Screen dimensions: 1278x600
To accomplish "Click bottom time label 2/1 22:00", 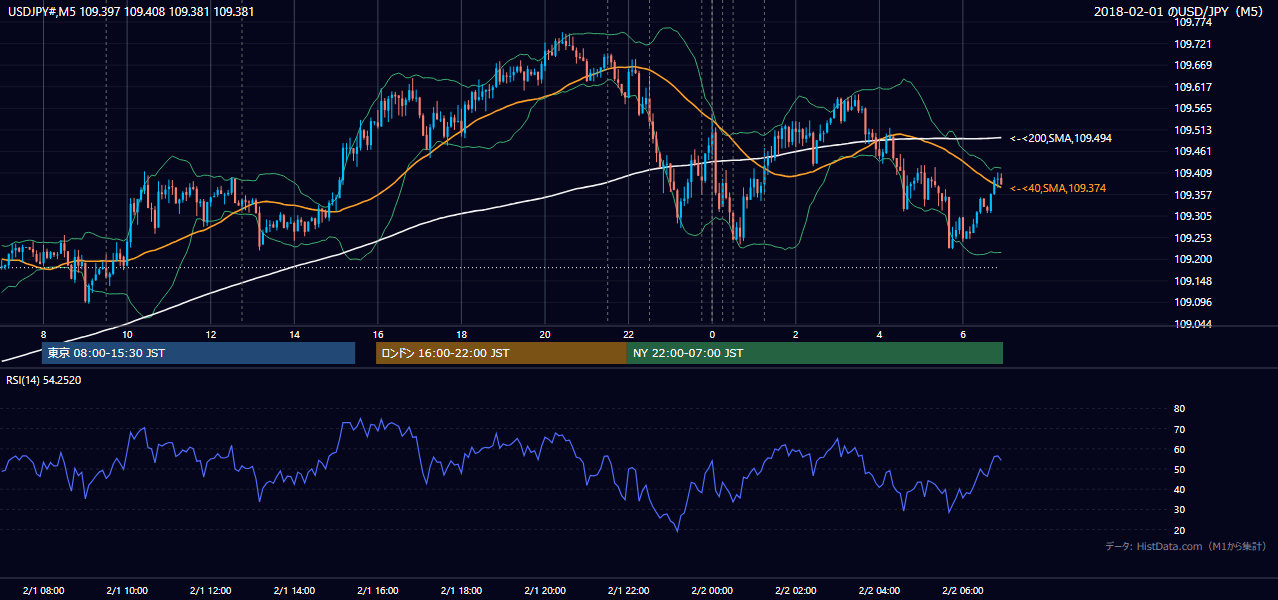I will pos(628,591).
